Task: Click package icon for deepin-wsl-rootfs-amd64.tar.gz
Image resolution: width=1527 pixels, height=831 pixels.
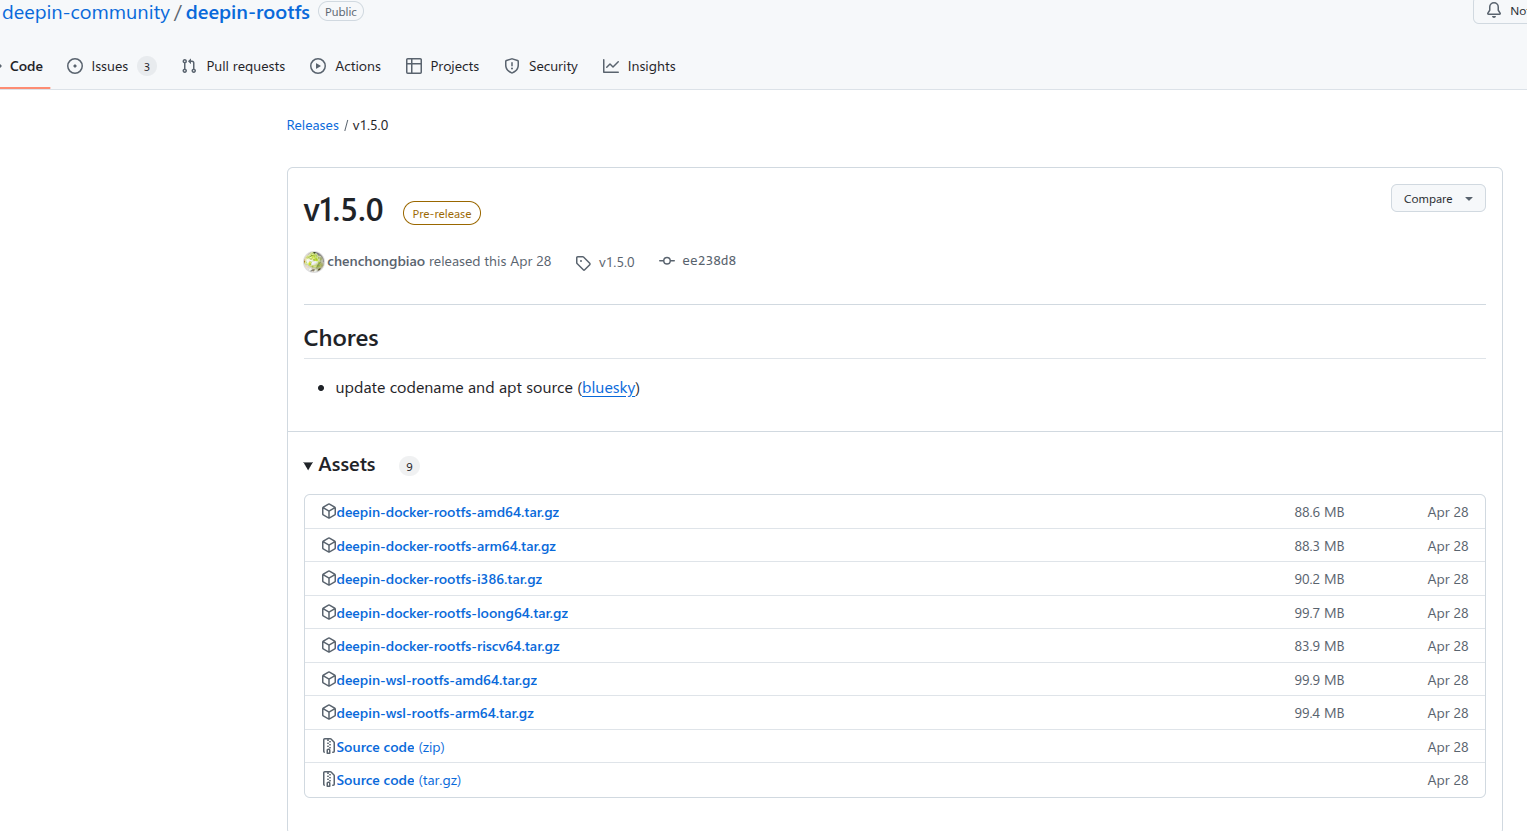Action: (x=329, y=679)
